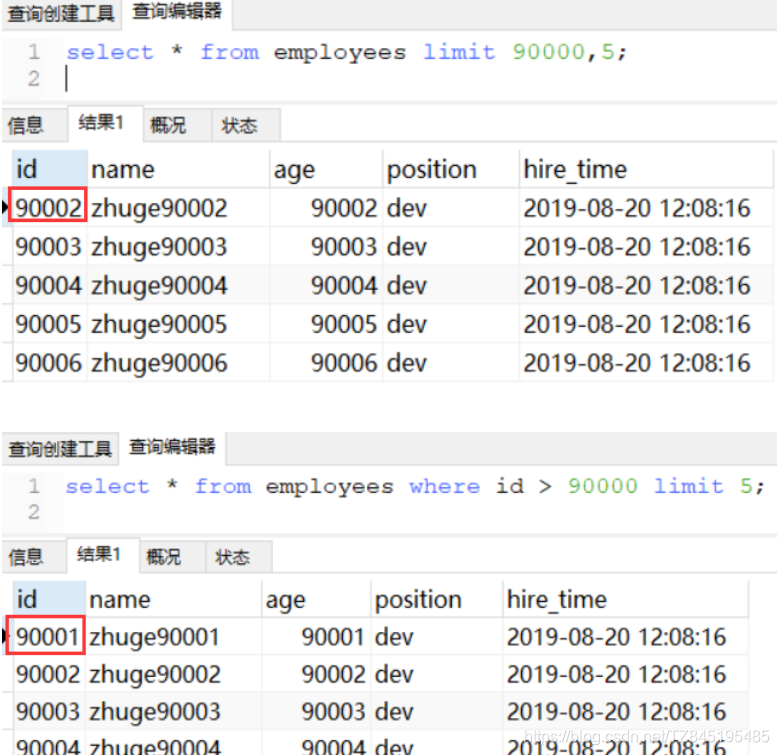Viewport: 779px width, 755px height.
Task: Click the age column header in upper grid
Action: [326, 169]
